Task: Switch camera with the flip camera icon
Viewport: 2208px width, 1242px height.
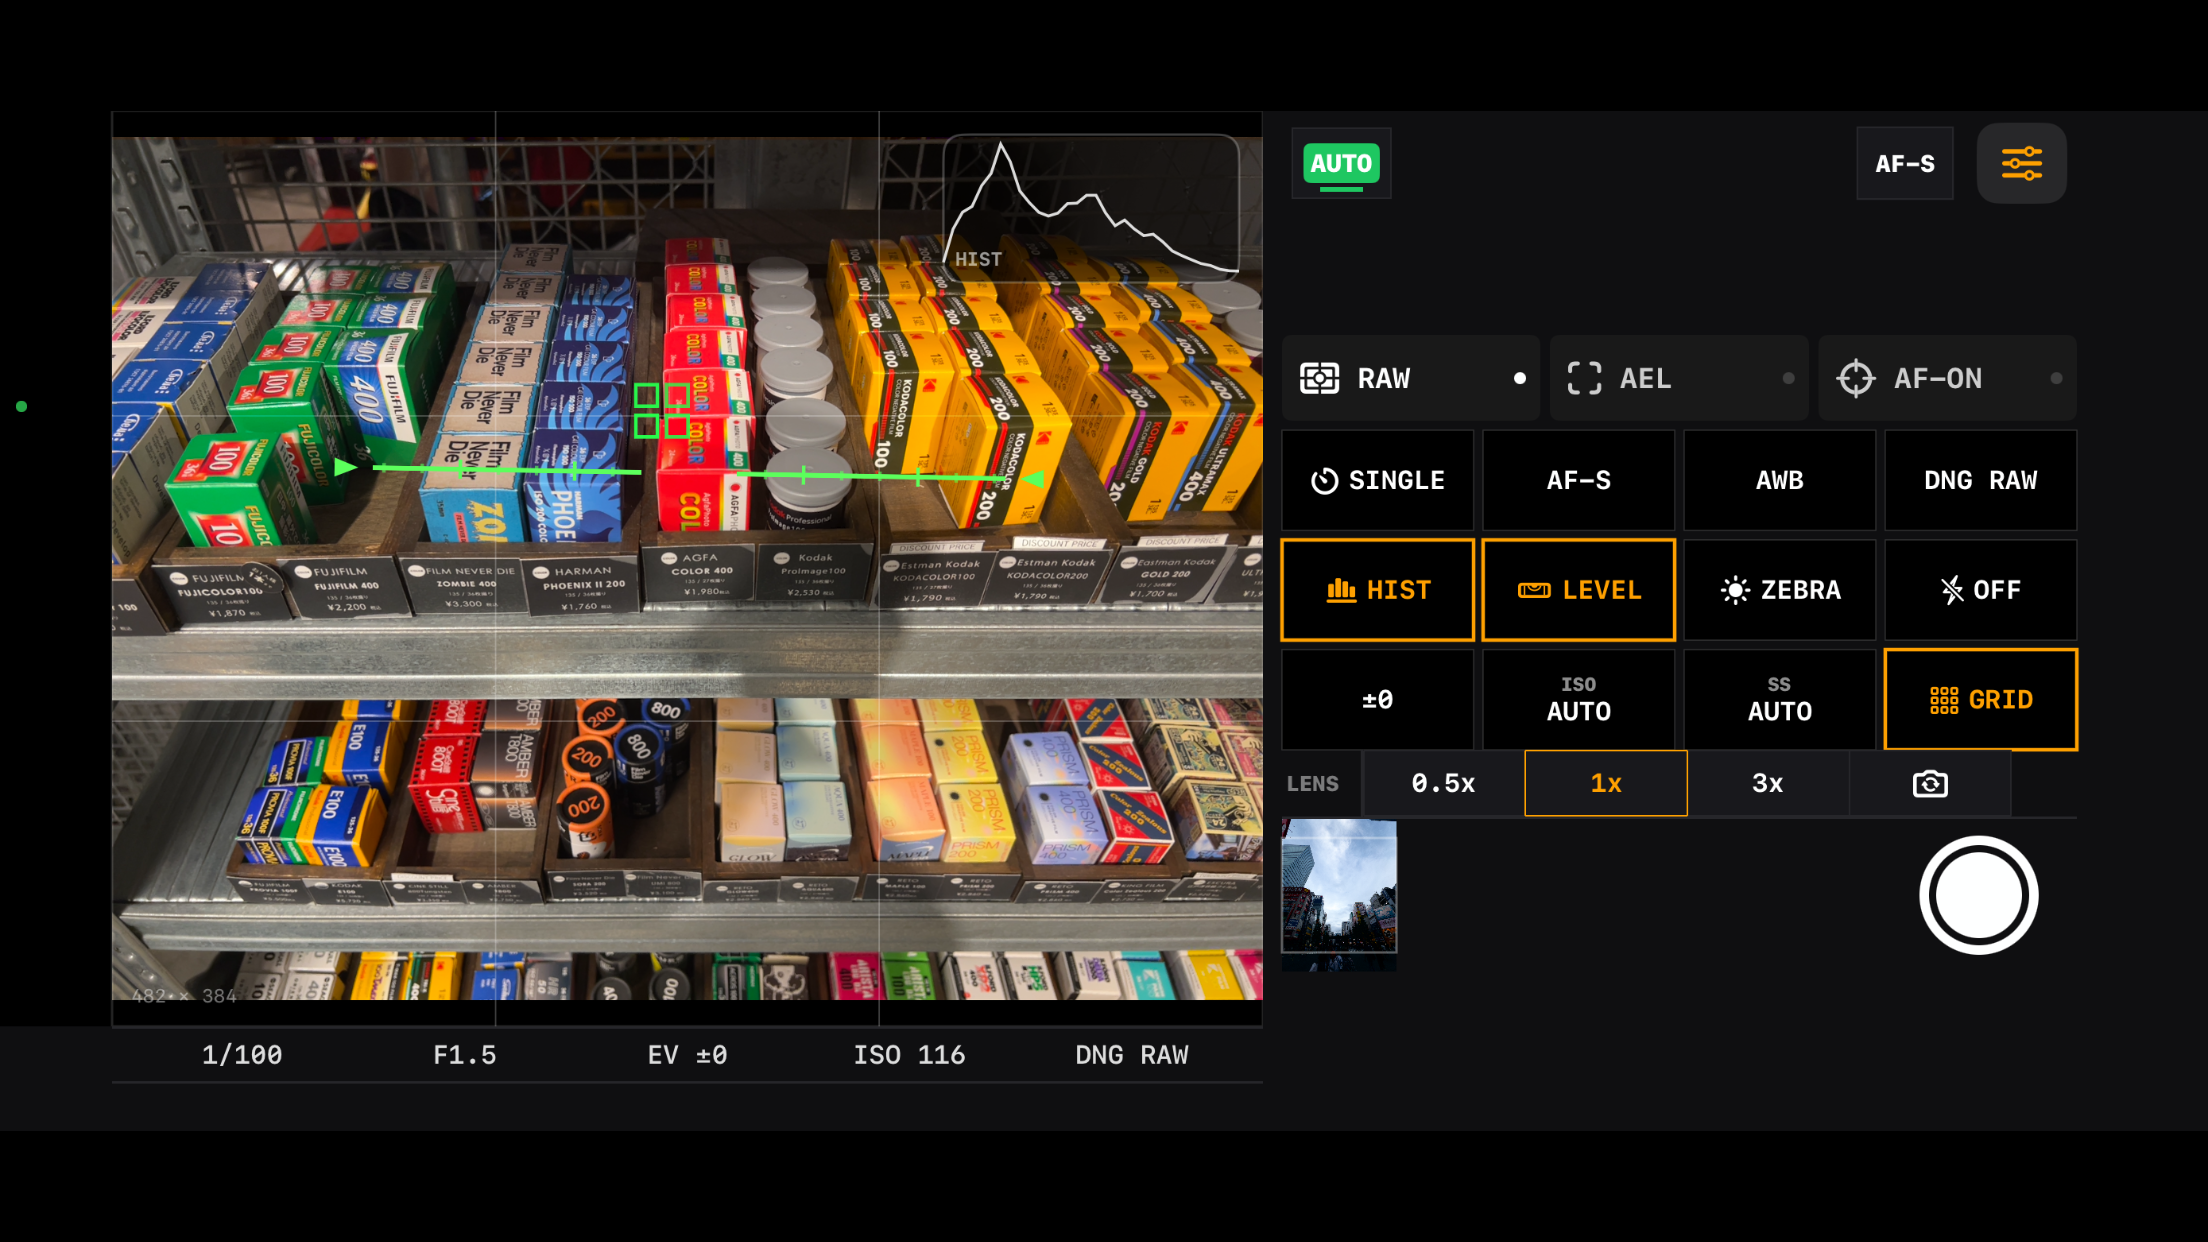Action: click(x=1930, y=783)
